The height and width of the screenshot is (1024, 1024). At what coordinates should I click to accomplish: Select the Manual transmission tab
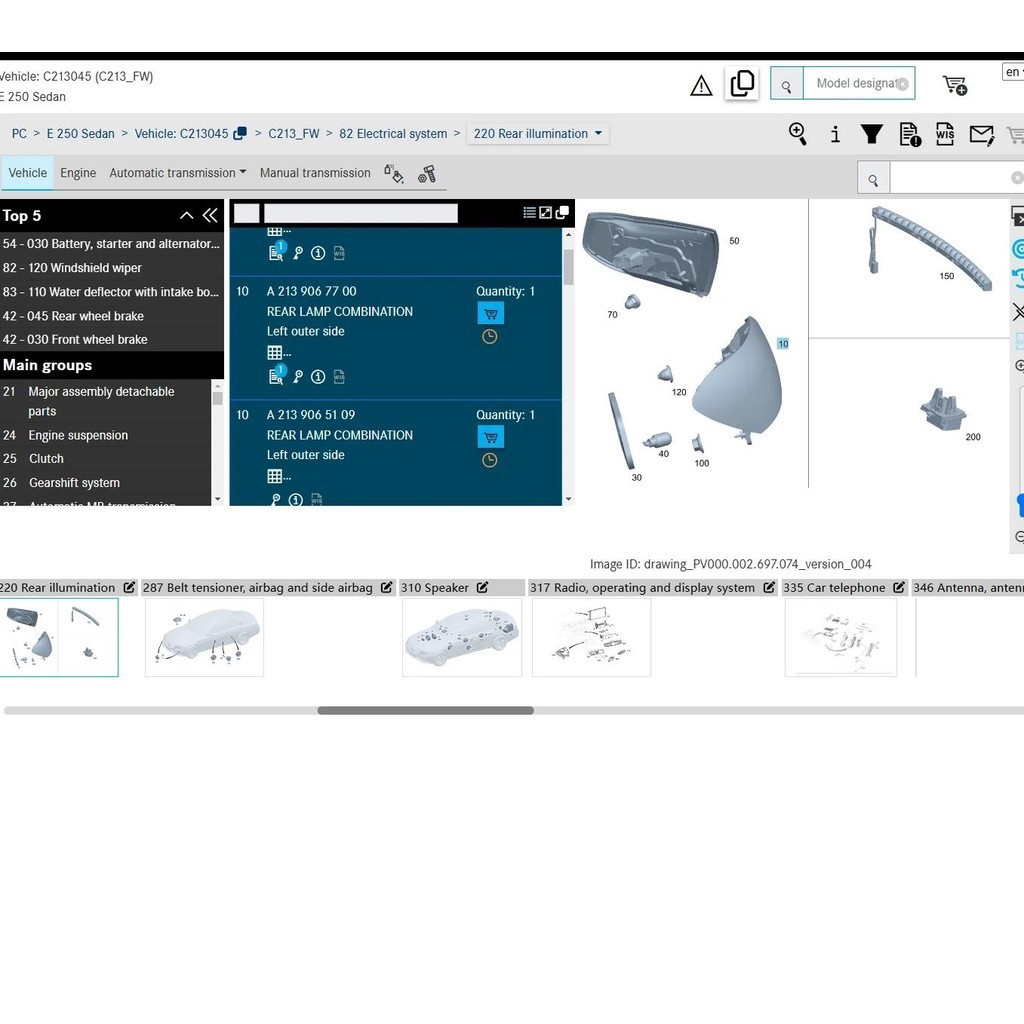pos(315,173)
